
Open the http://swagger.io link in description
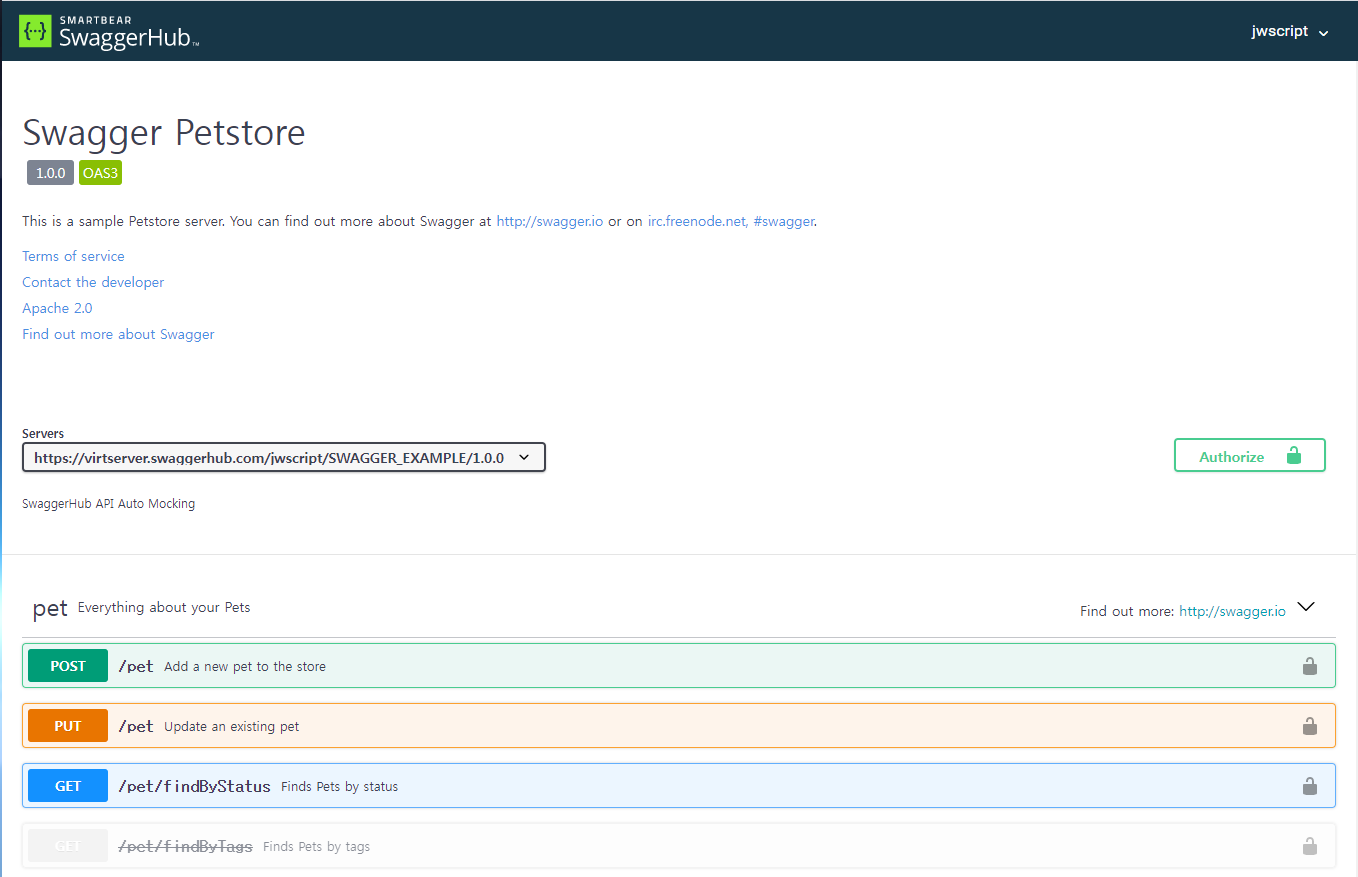[x=549, y=221]
